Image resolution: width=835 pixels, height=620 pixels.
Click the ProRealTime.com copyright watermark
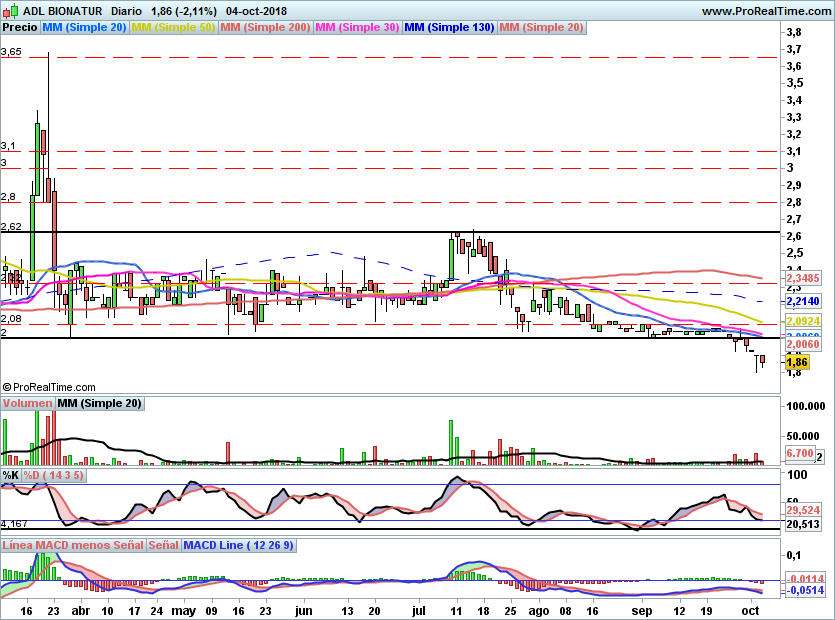click(x=49, y=387)
